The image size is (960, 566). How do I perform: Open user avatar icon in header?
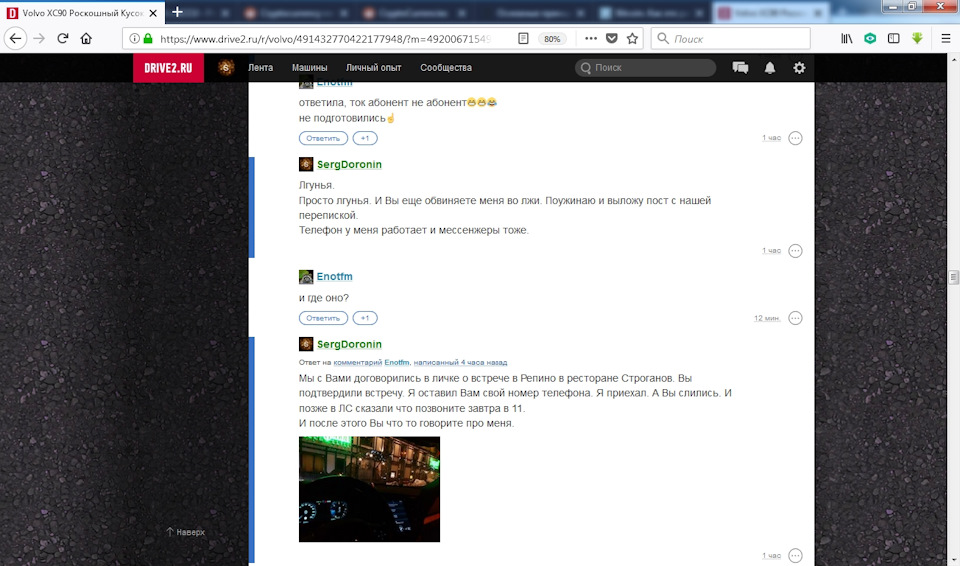click(226, 68)
